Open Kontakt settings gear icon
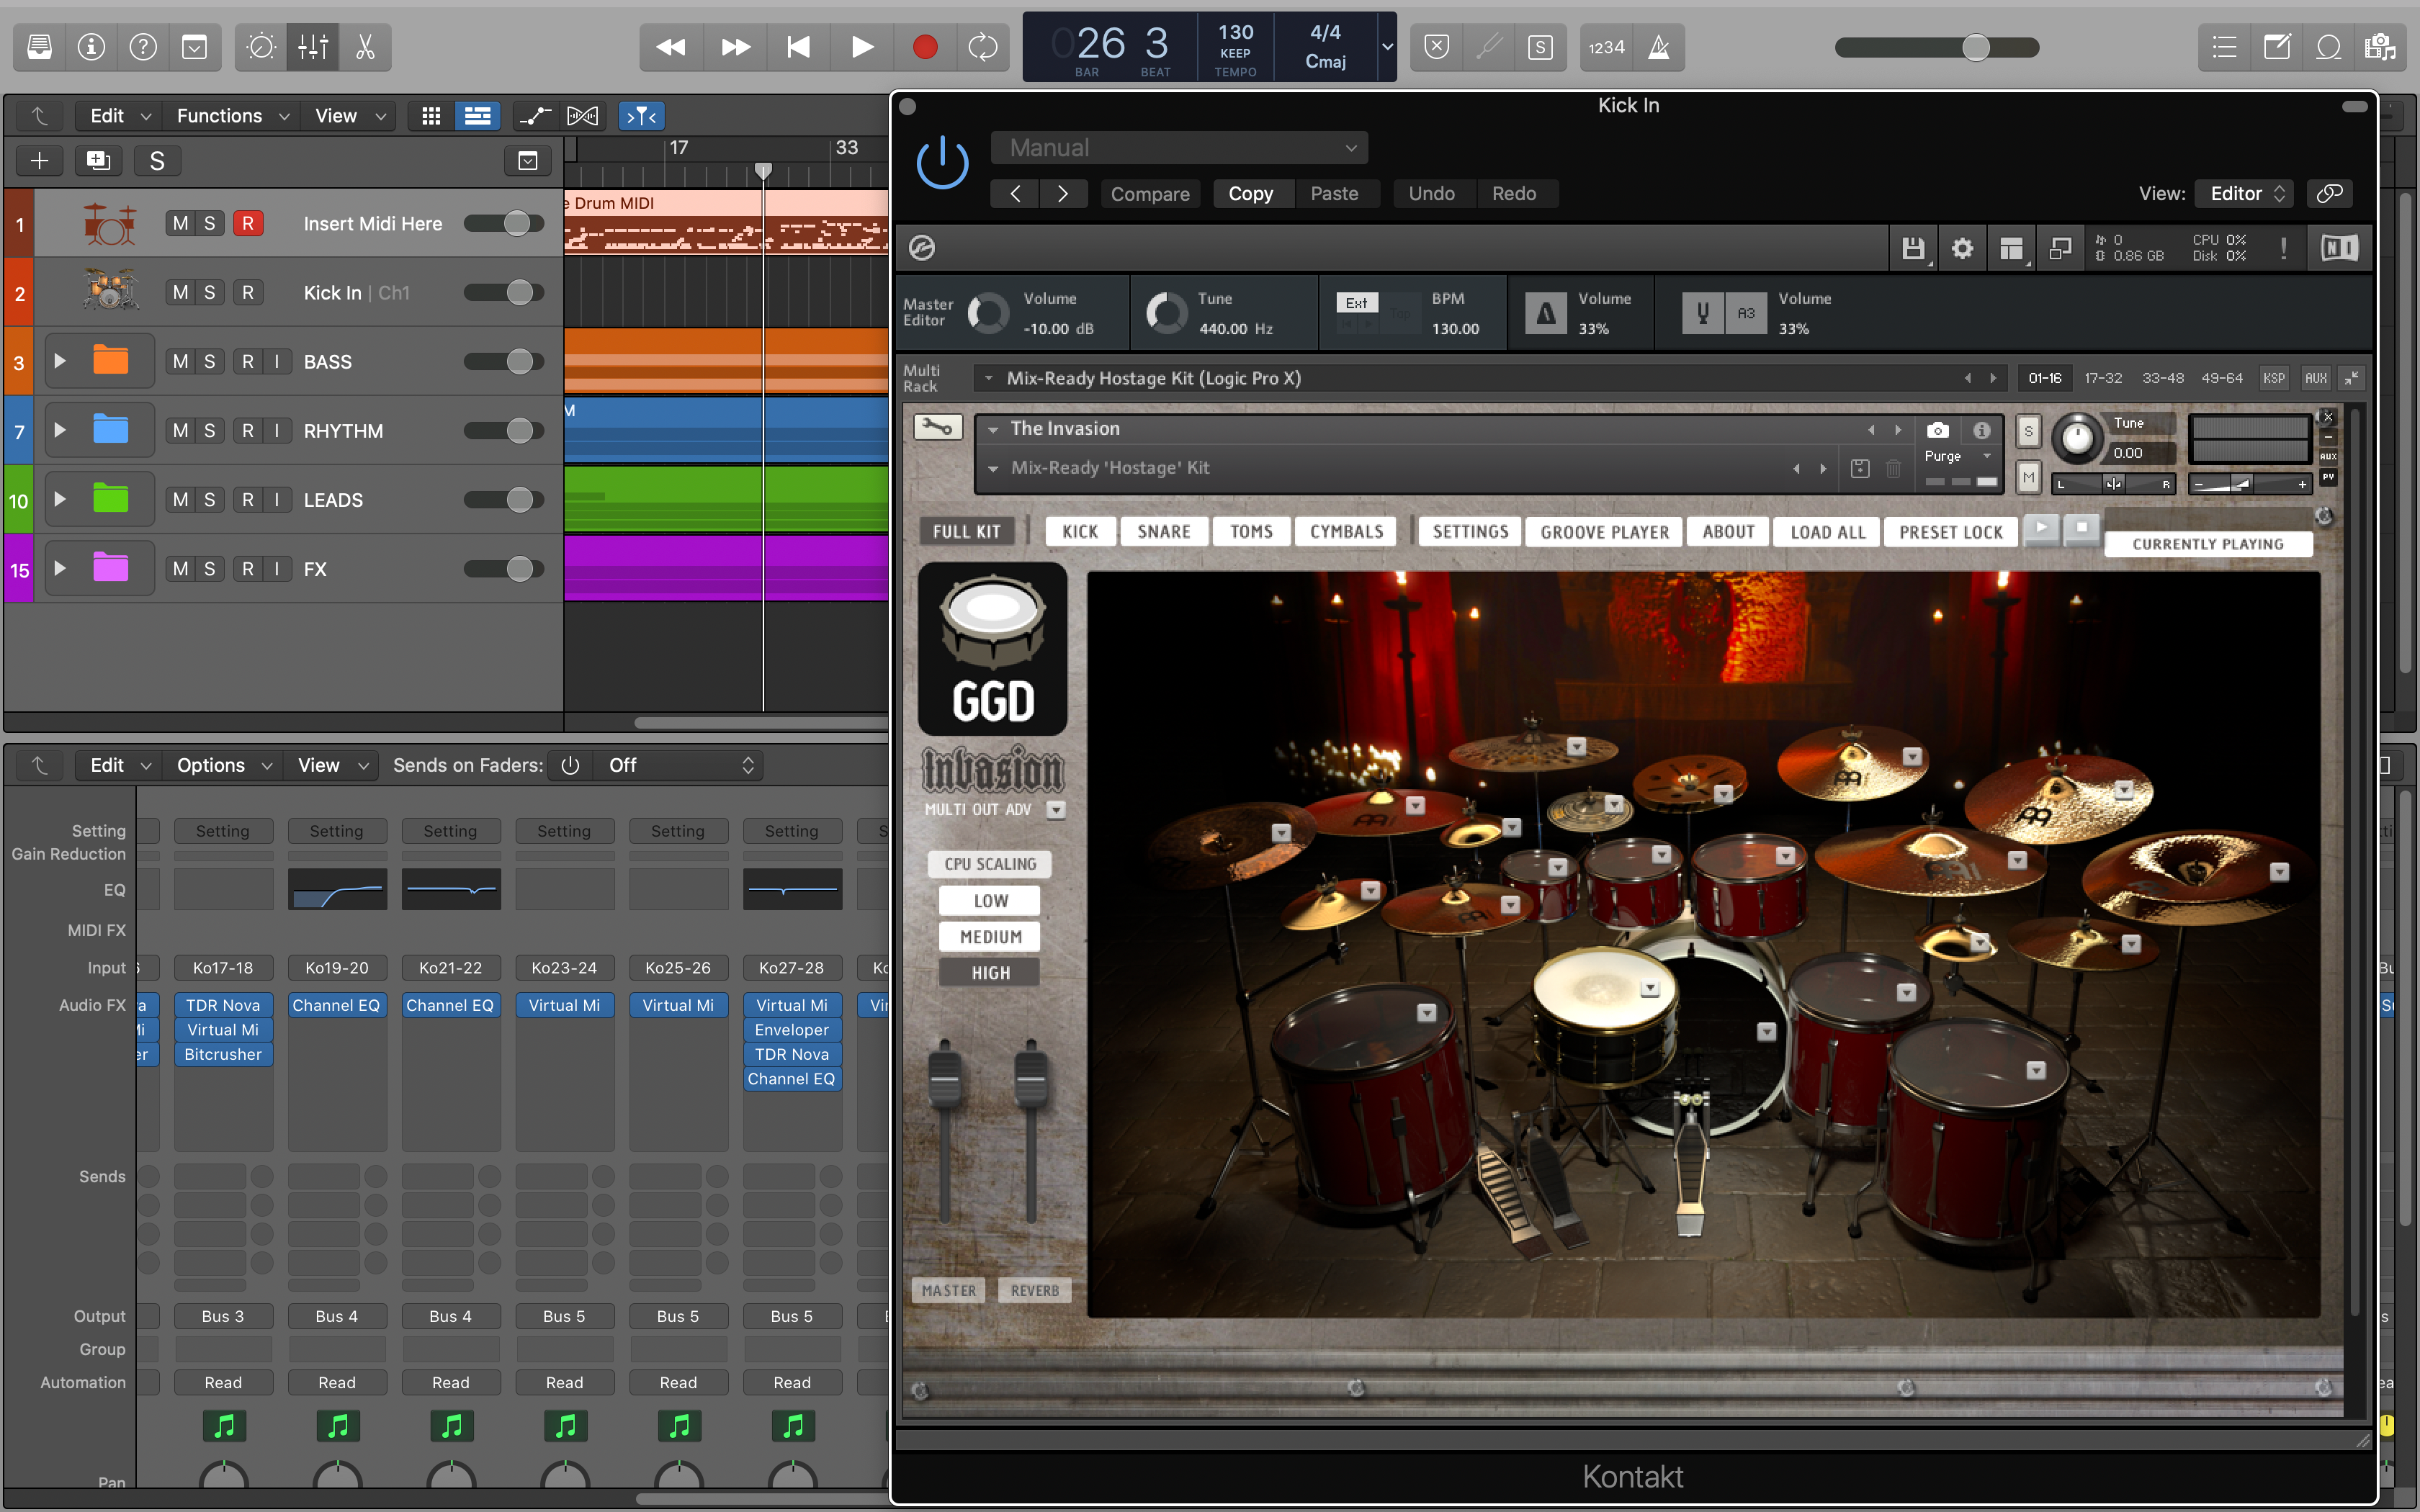 pyautogui.click(x=1962, y=249)
